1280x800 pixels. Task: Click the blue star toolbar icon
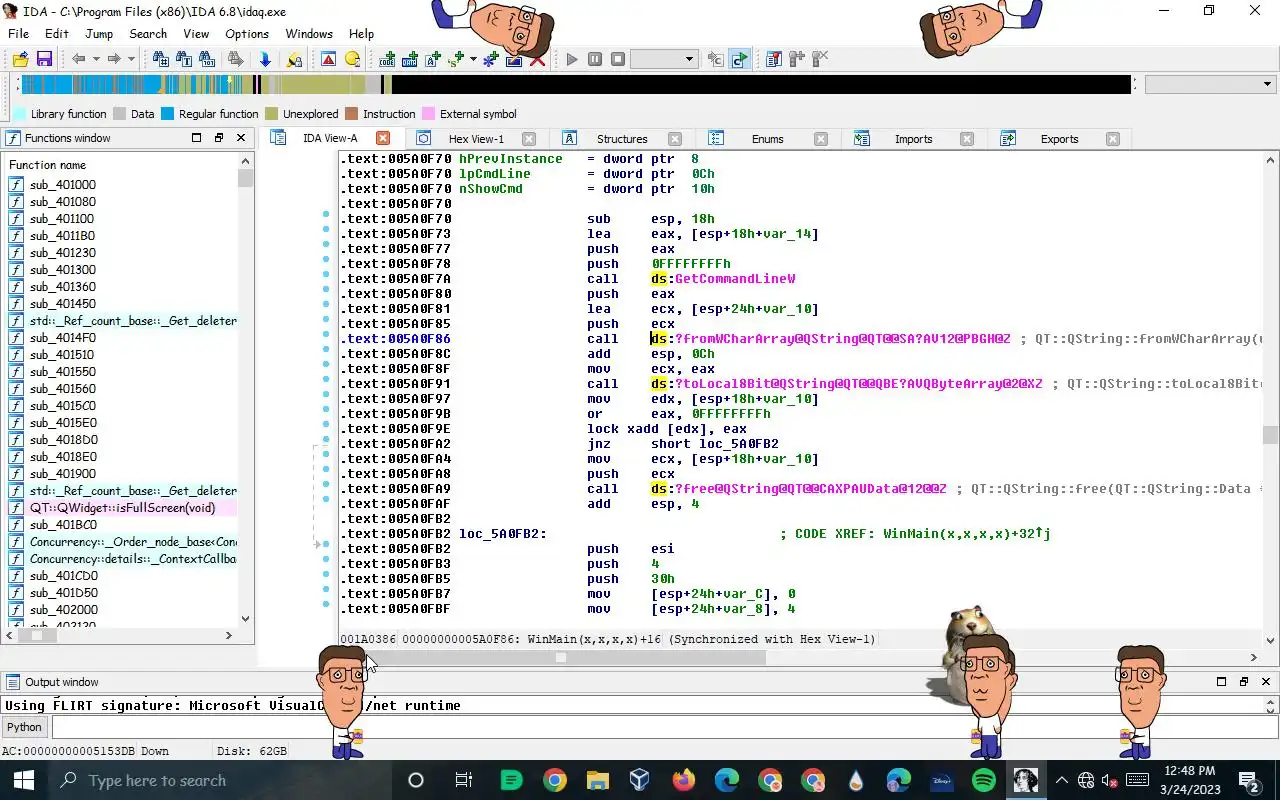tap(491, 59)
